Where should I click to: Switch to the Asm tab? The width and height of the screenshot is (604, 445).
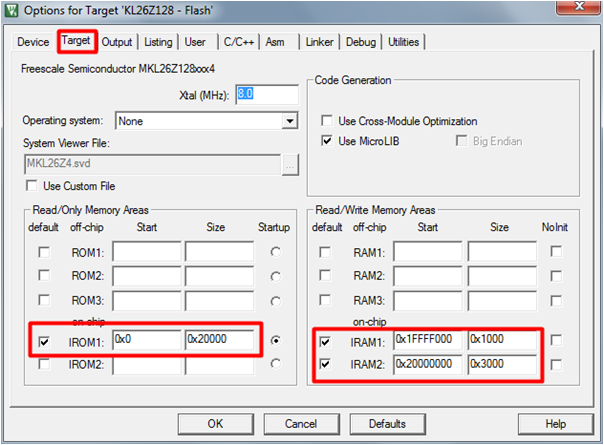point(275,42)
